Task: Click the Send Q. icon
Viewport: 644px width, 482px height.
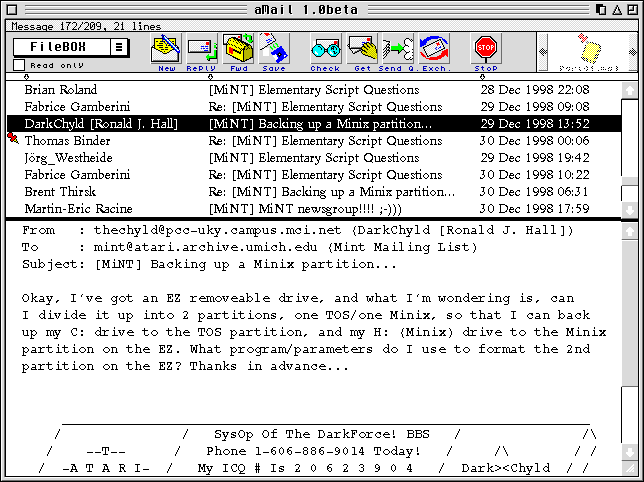Action: pyautogui.click(x=397, y=51)
